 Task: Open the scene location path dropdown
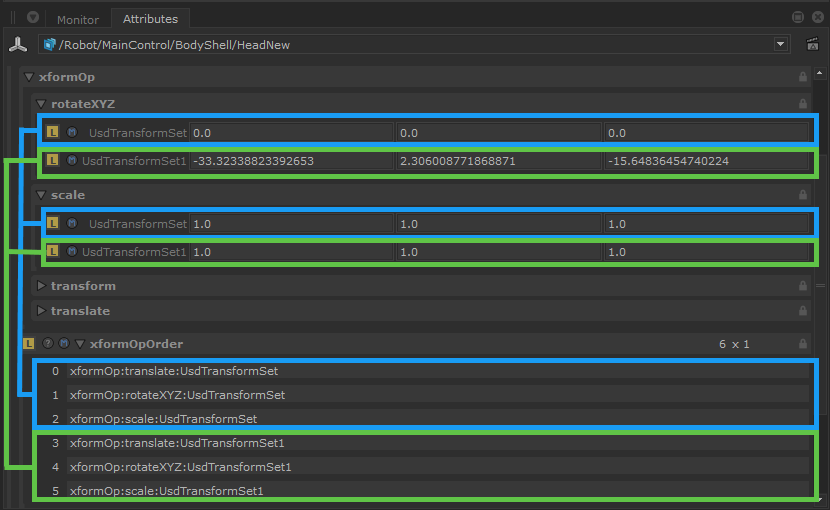(780, 44)
